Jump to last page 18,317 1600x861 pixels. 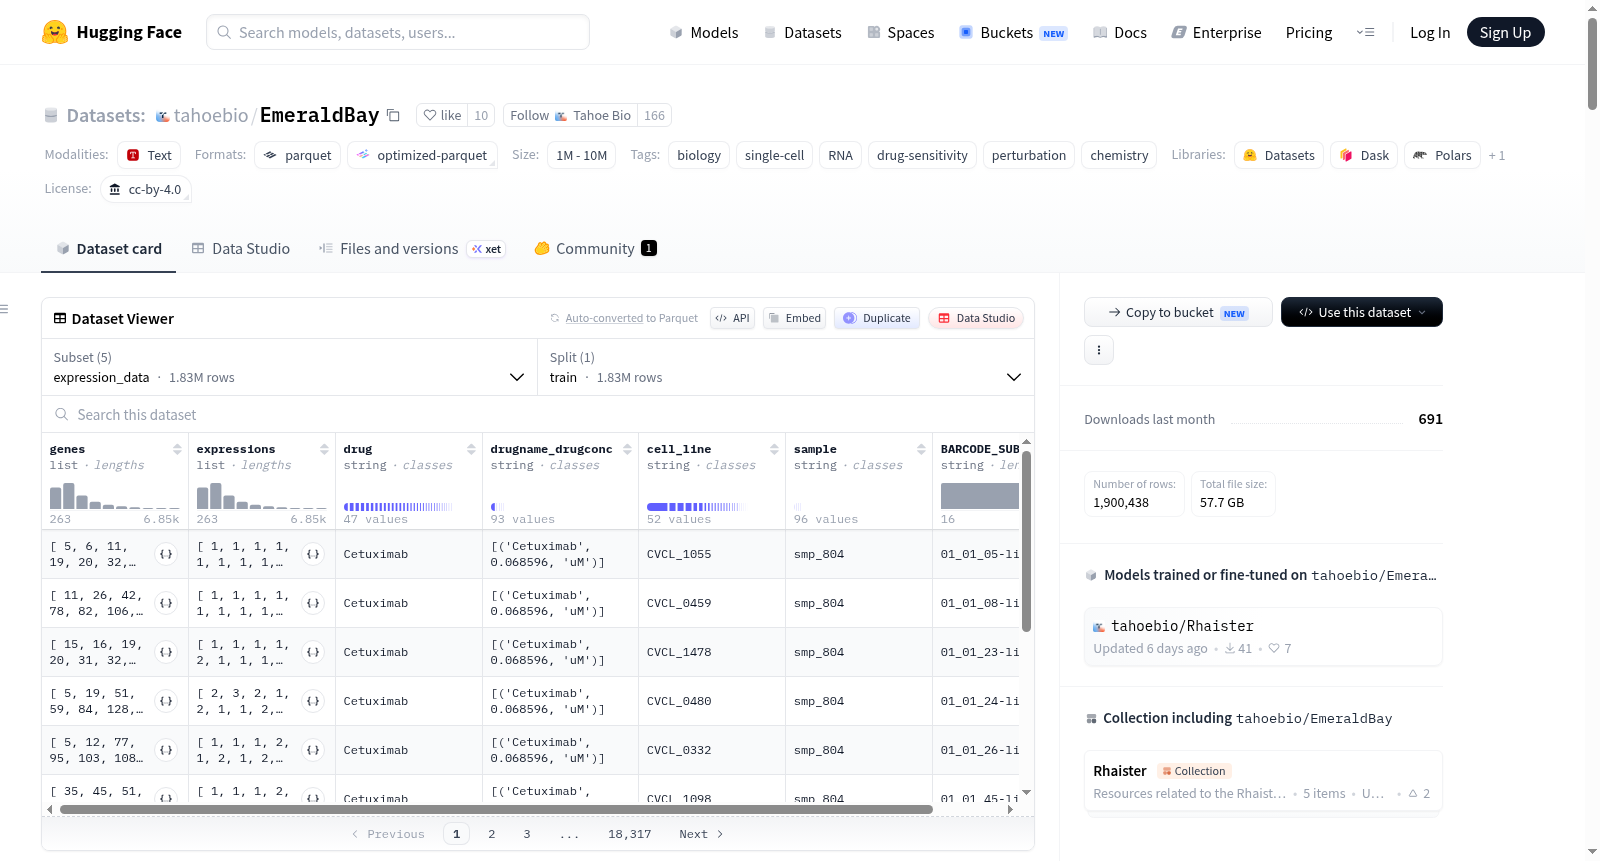pos(629,834)
